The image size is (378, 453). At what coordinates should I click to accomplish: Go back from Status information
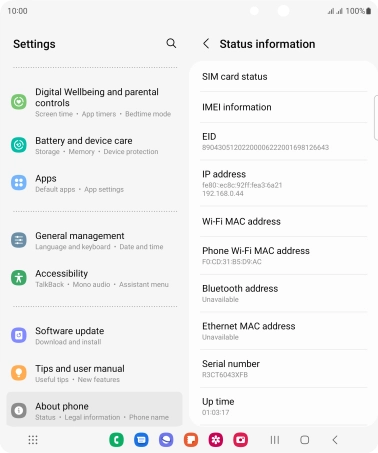click(x=206, y=43)
